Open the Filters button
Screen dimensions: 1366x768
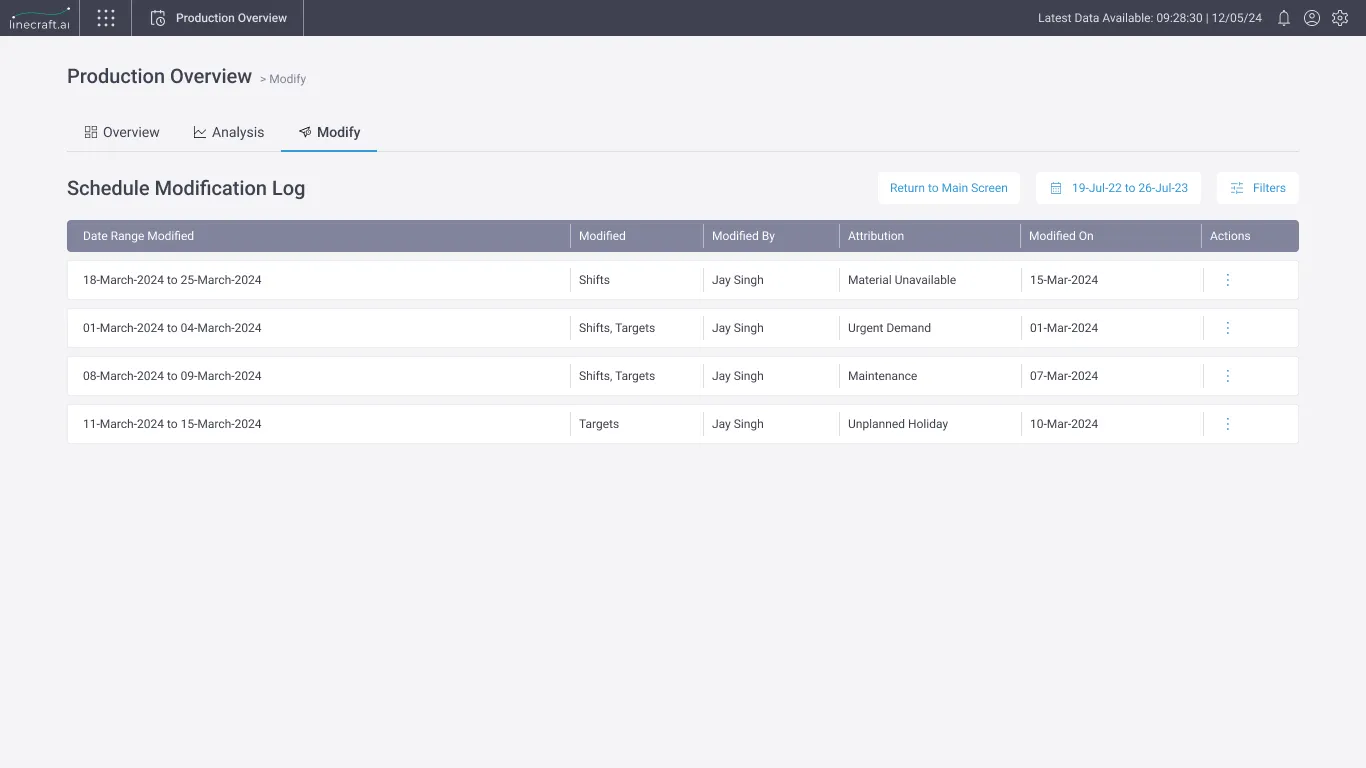pos(1258,188)
